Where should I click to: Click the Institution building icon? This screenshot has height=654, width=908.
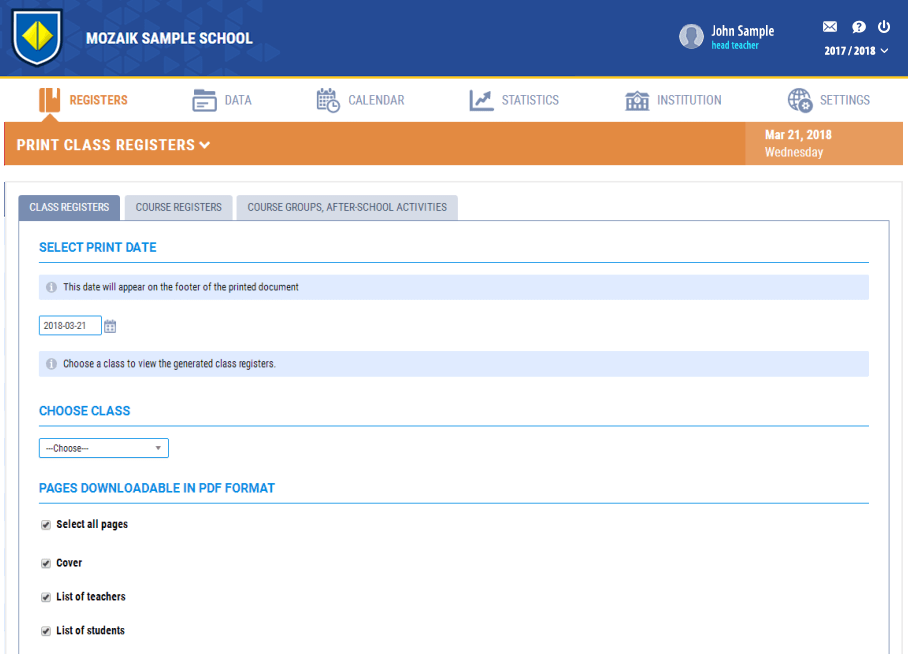pos(637,100)
